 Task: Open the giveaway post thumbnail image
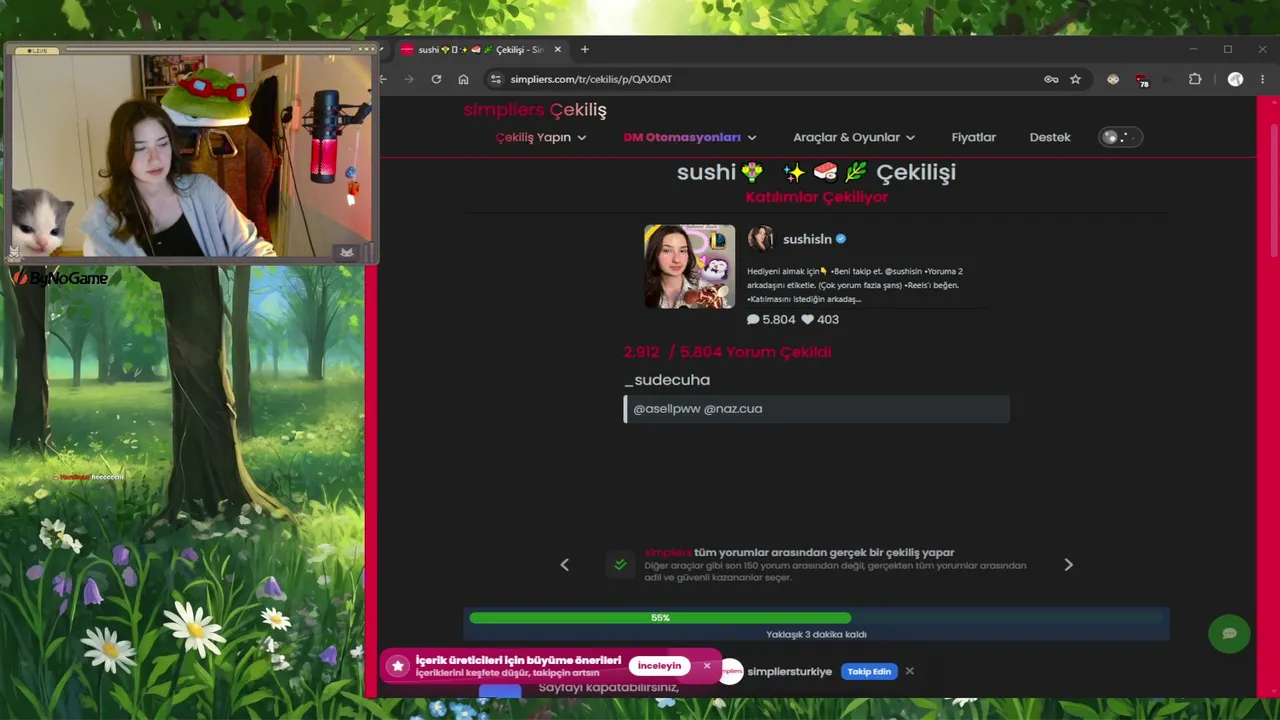coord(689,266)
